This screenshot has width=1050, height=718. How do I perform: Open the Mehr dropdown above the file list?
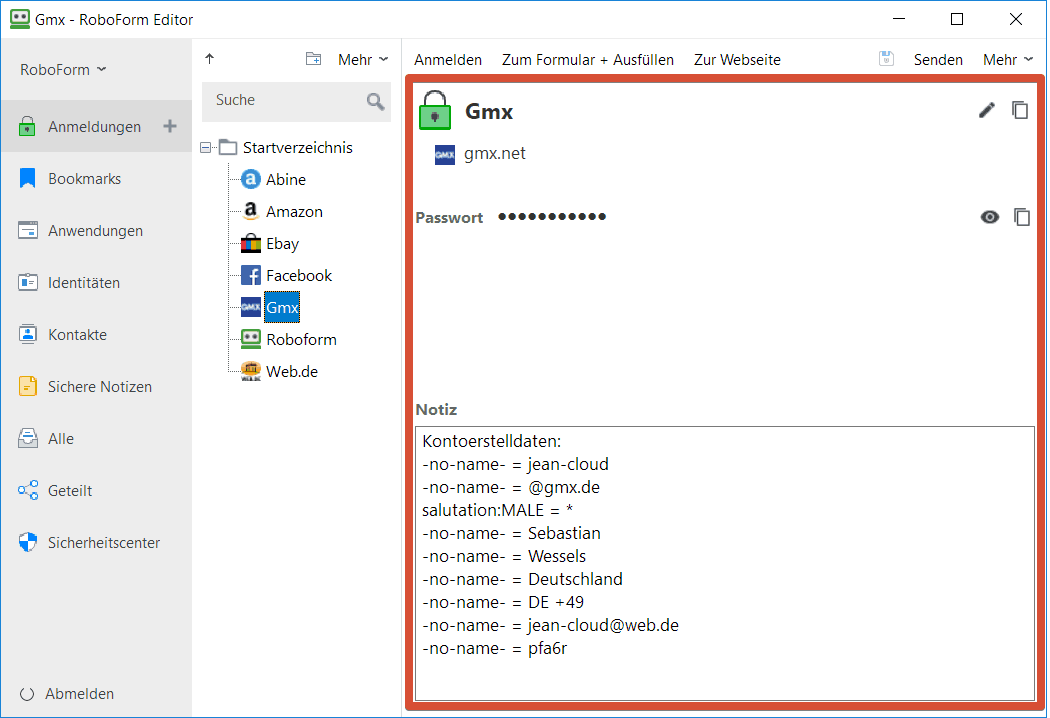click(x=363, y=60)
